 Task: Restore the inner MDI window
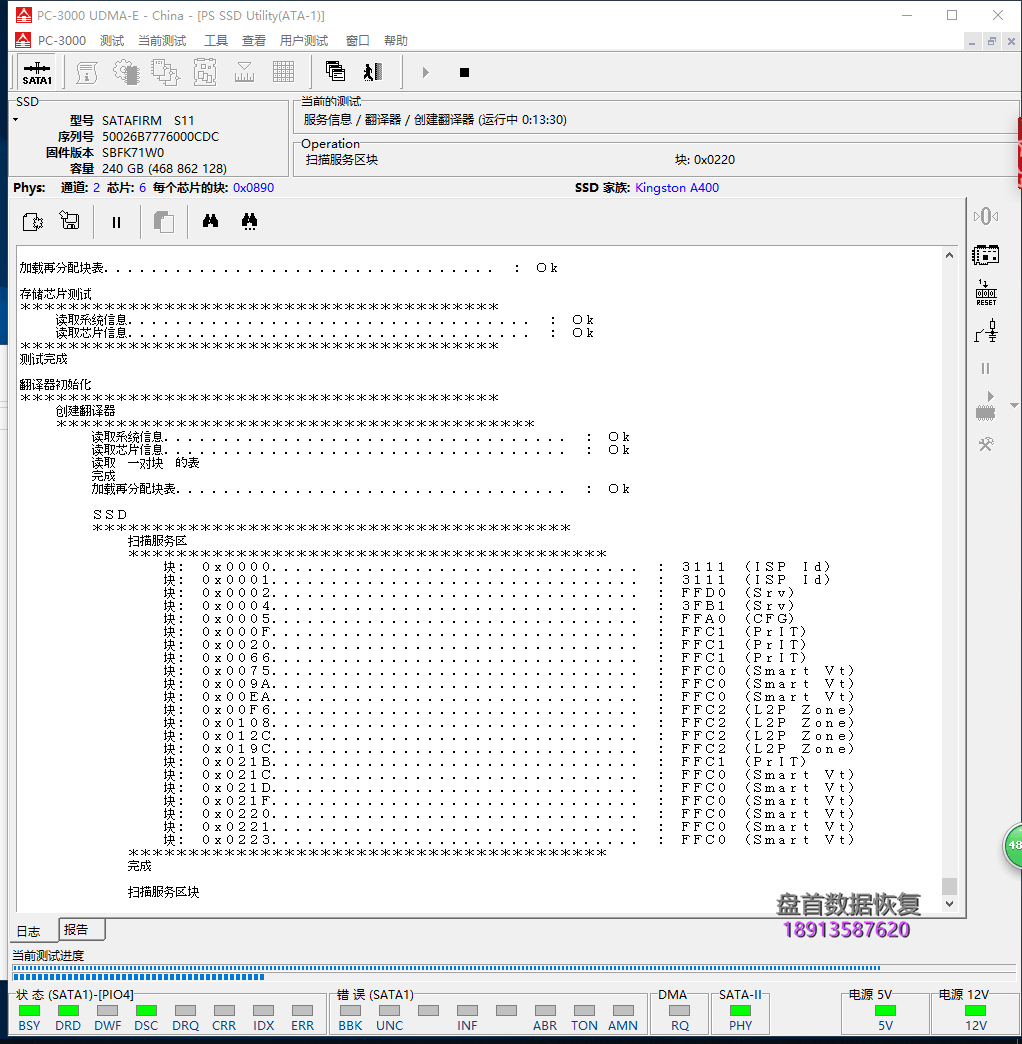[x=992, y=41]
